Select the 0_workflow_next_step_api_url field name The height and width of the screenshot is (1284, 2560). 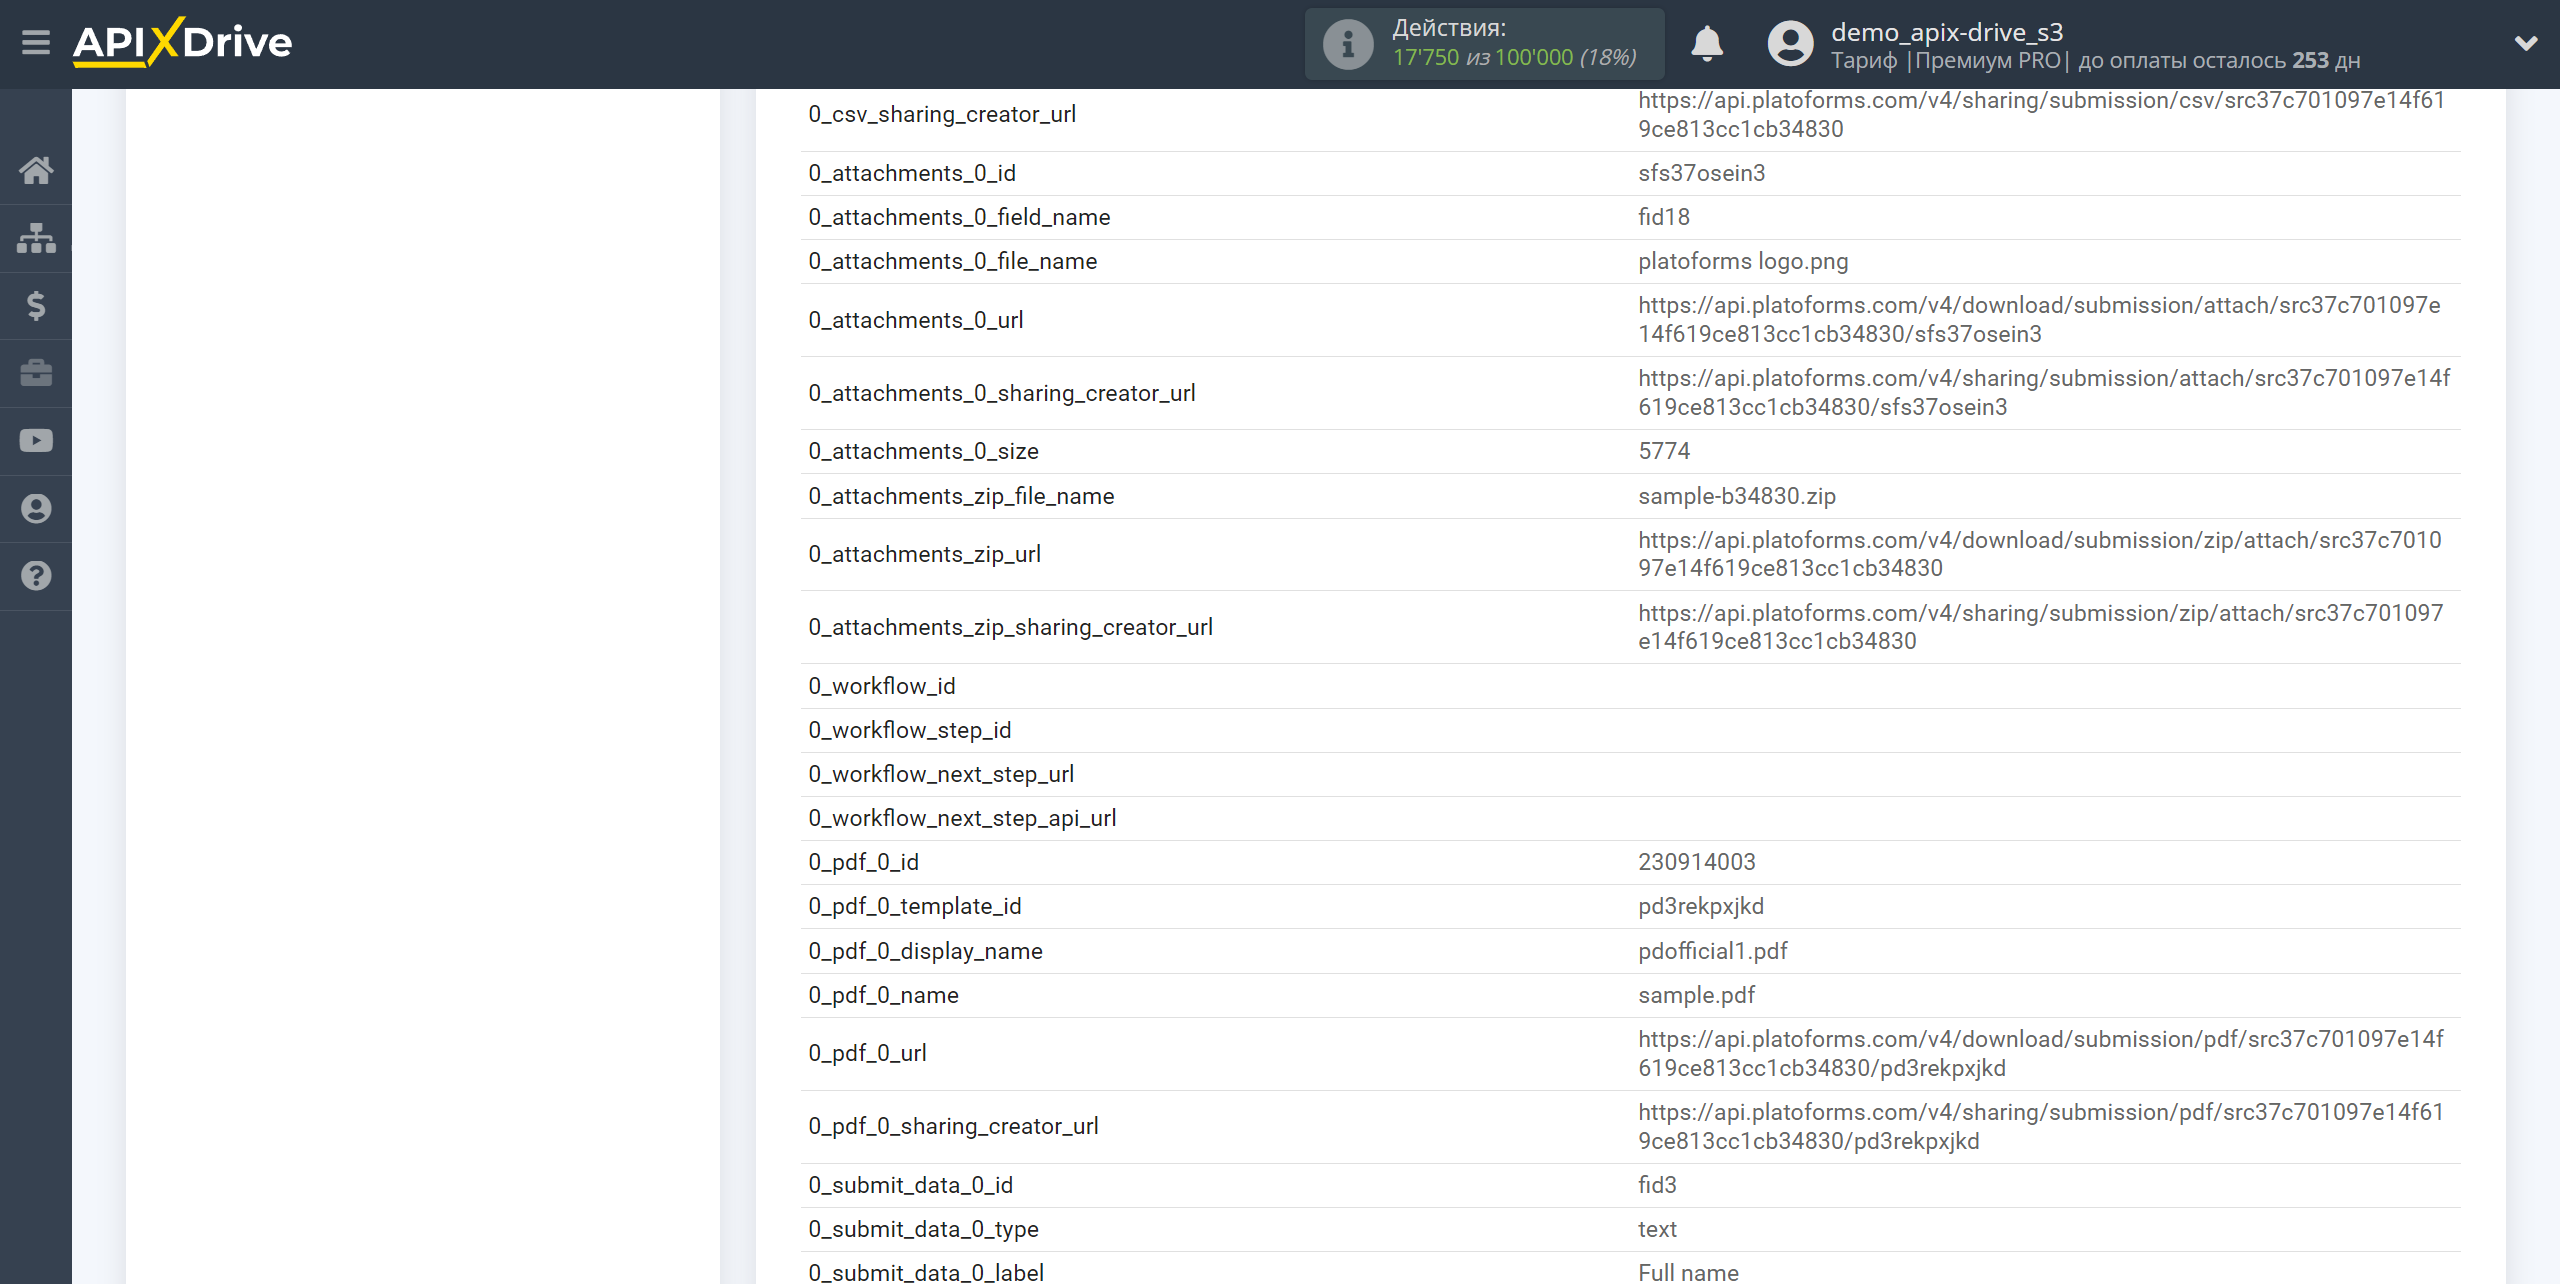tap(962, 818)
